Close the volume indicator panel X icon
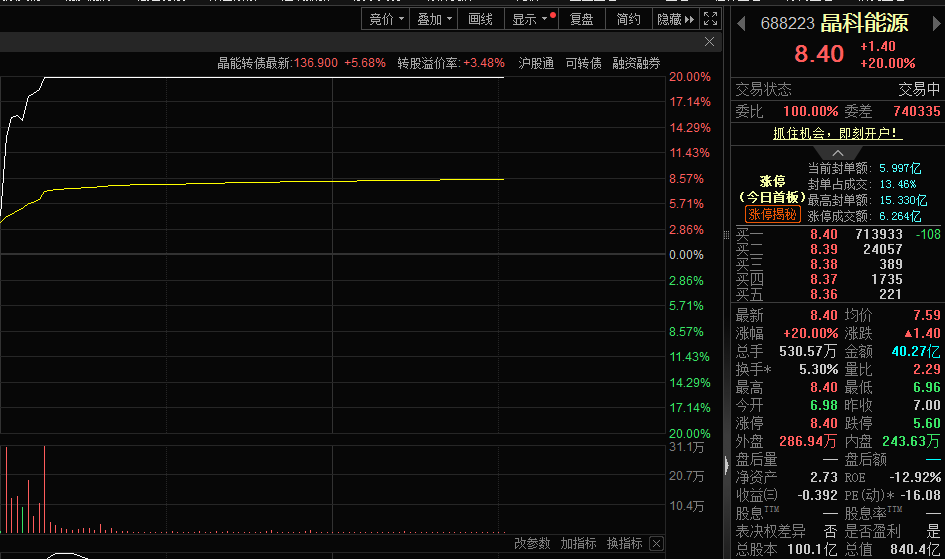Image resolution: width=945 pixels, height=559 pixels. tap(656, 543)
